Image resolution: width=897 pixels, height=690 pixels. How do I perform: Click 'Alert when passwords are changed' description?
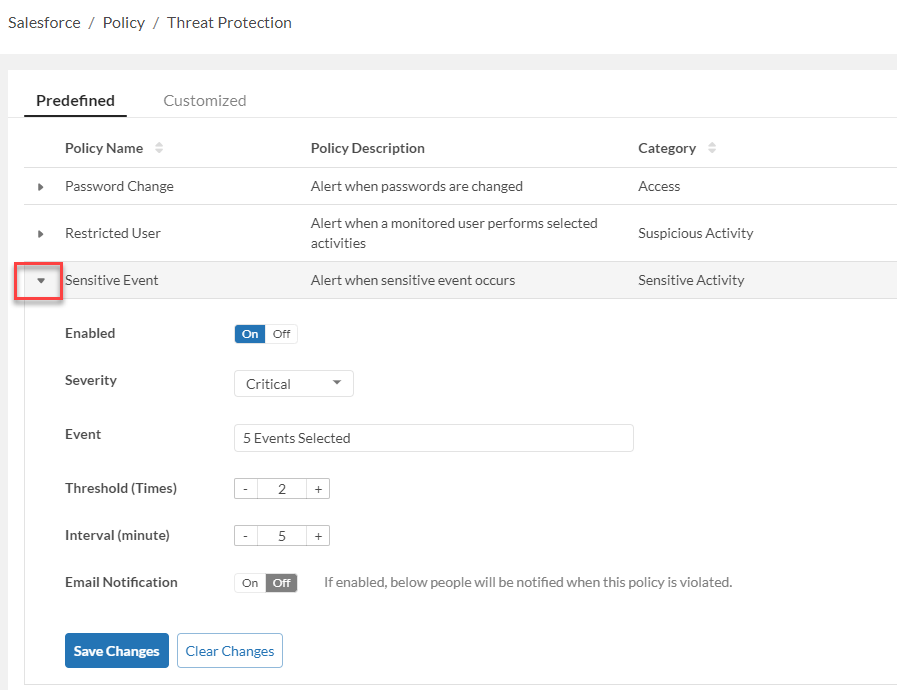click(416, 187)
